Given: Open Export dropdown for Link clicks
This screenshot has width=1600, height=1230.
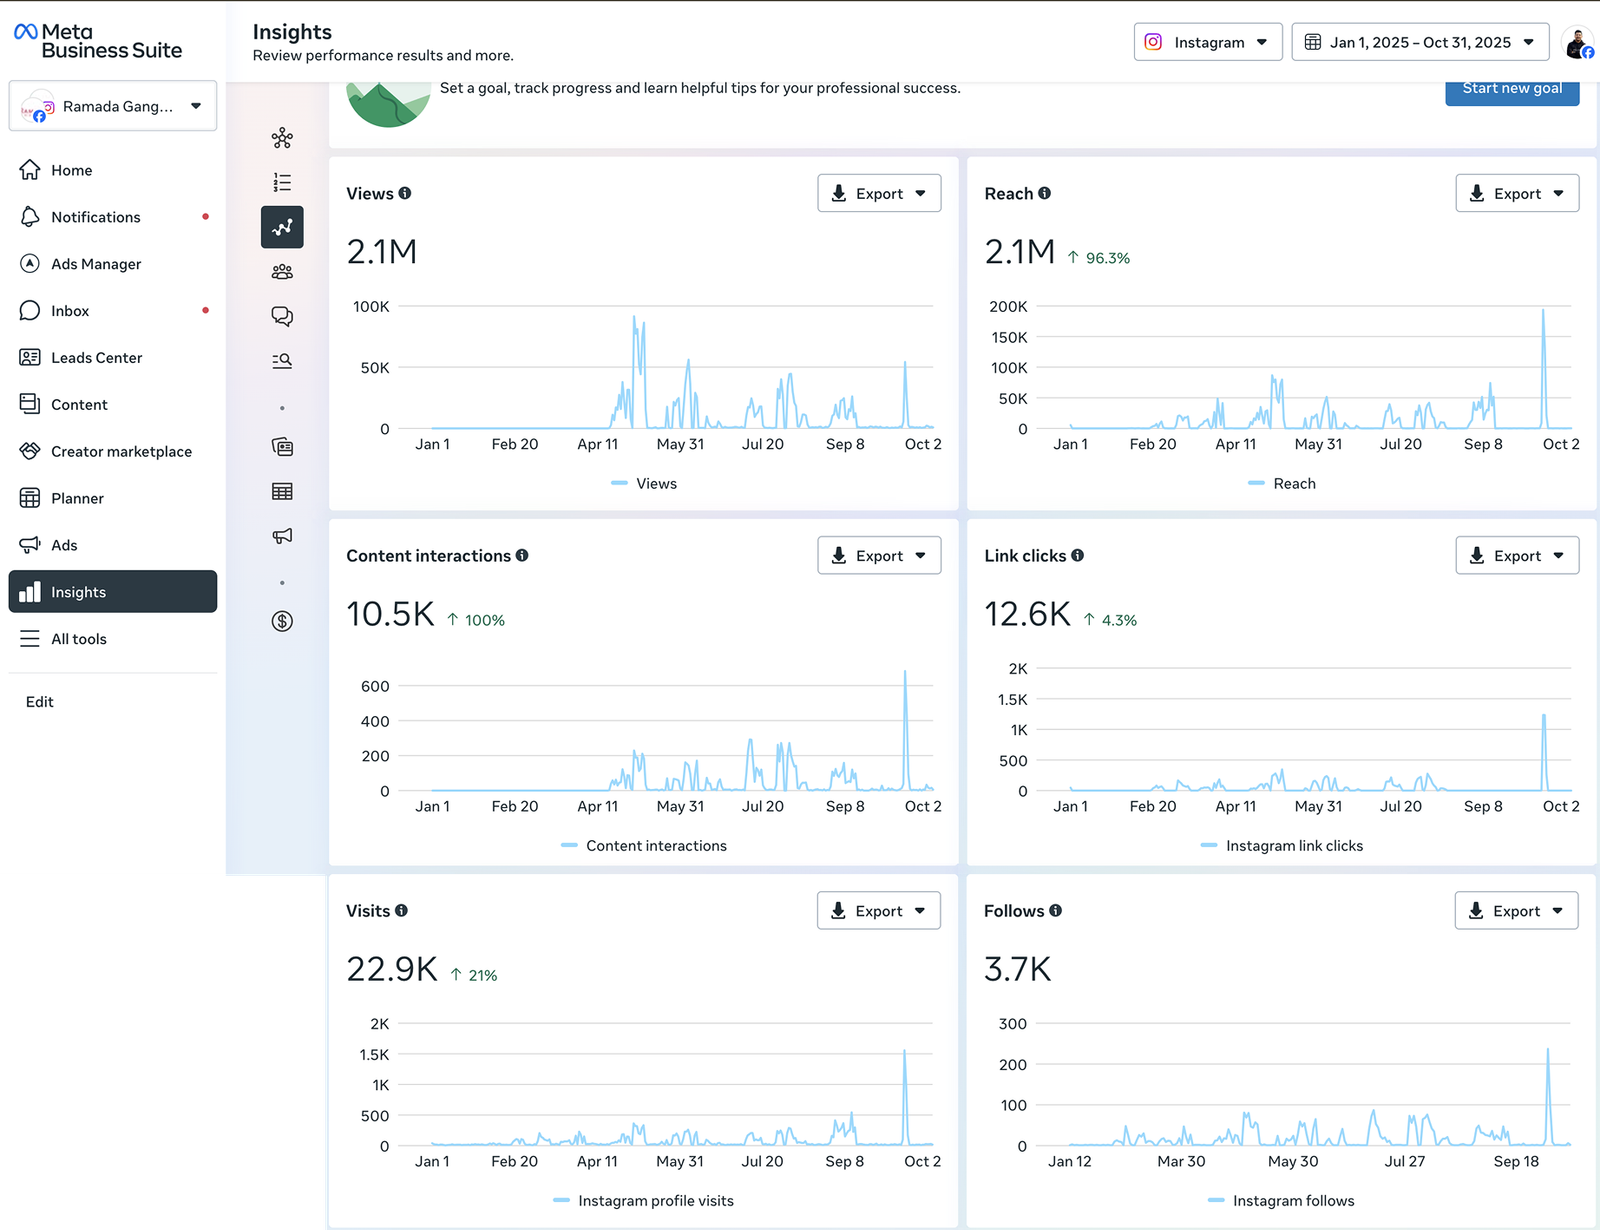Looking at the screenshot, I should pos(1516,556).
